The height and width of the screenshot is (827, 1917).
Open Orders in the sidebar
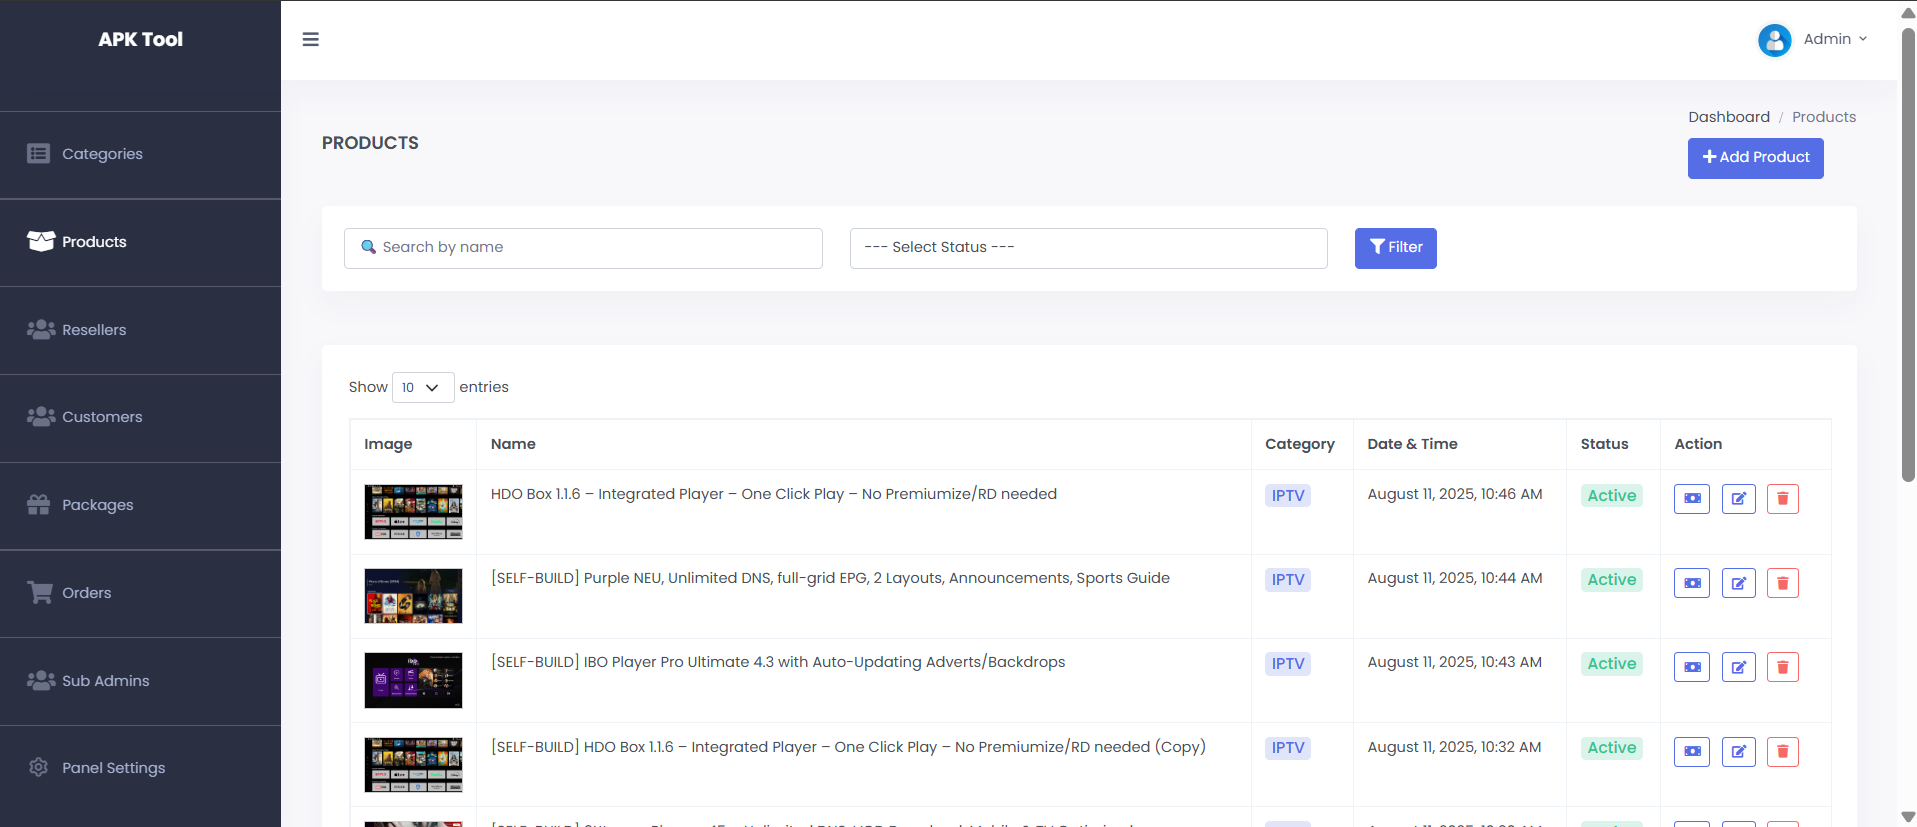140,593
